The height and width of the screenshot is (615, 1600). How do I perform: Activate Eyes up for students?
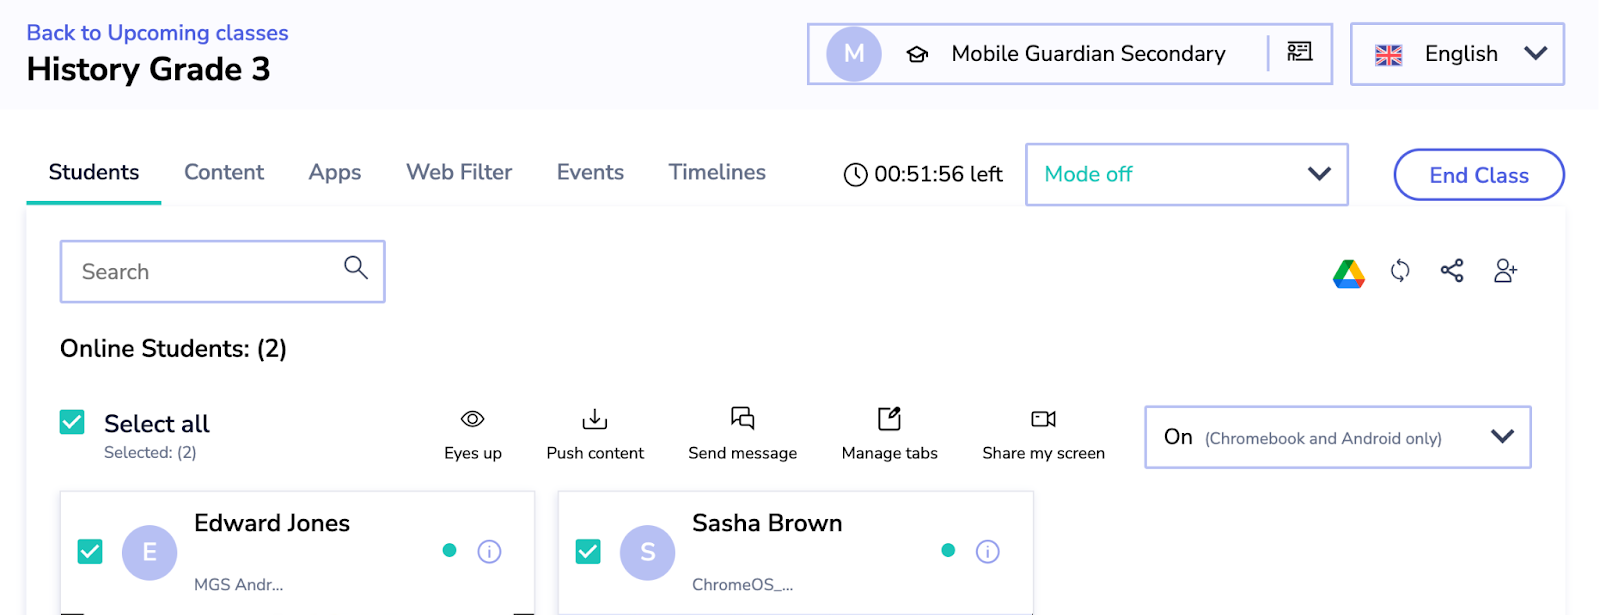(x=473, y=434)
